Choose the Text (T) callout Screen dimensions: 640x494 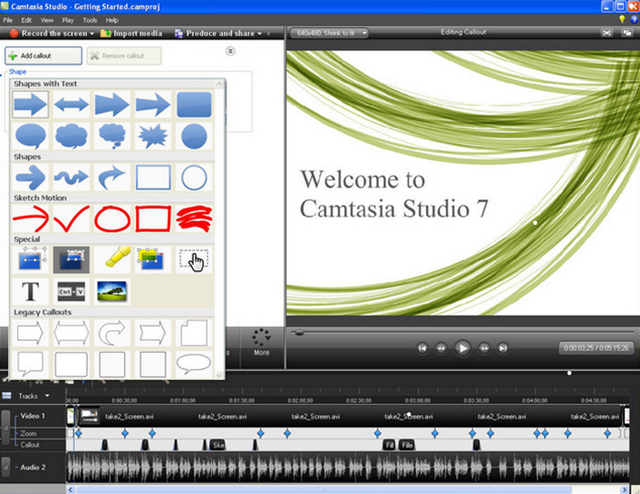pos(30,292)
